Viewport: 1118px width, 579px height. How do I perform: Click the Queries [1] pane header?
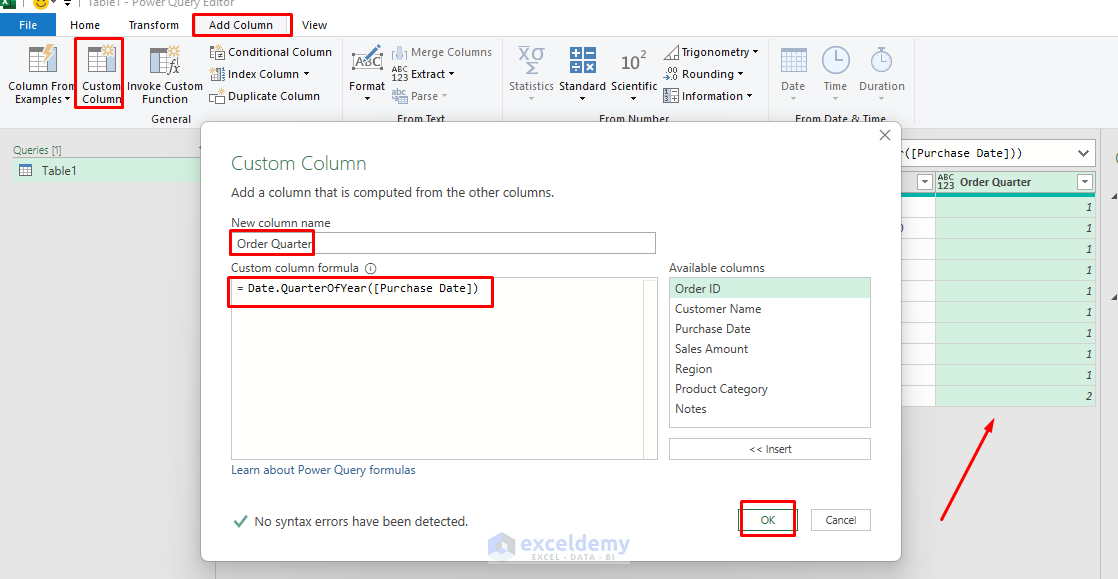click(x=37, y=150)
